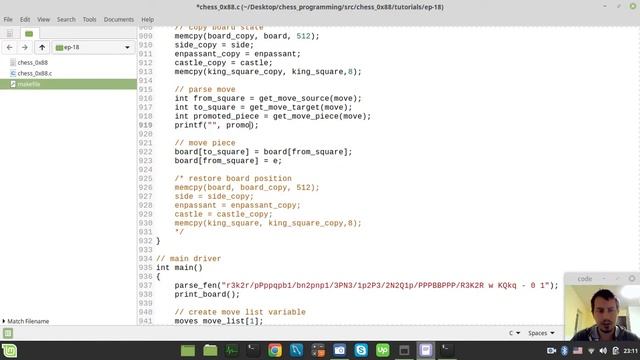
Task: Open the Tools menu
Action: click(89, 20)
